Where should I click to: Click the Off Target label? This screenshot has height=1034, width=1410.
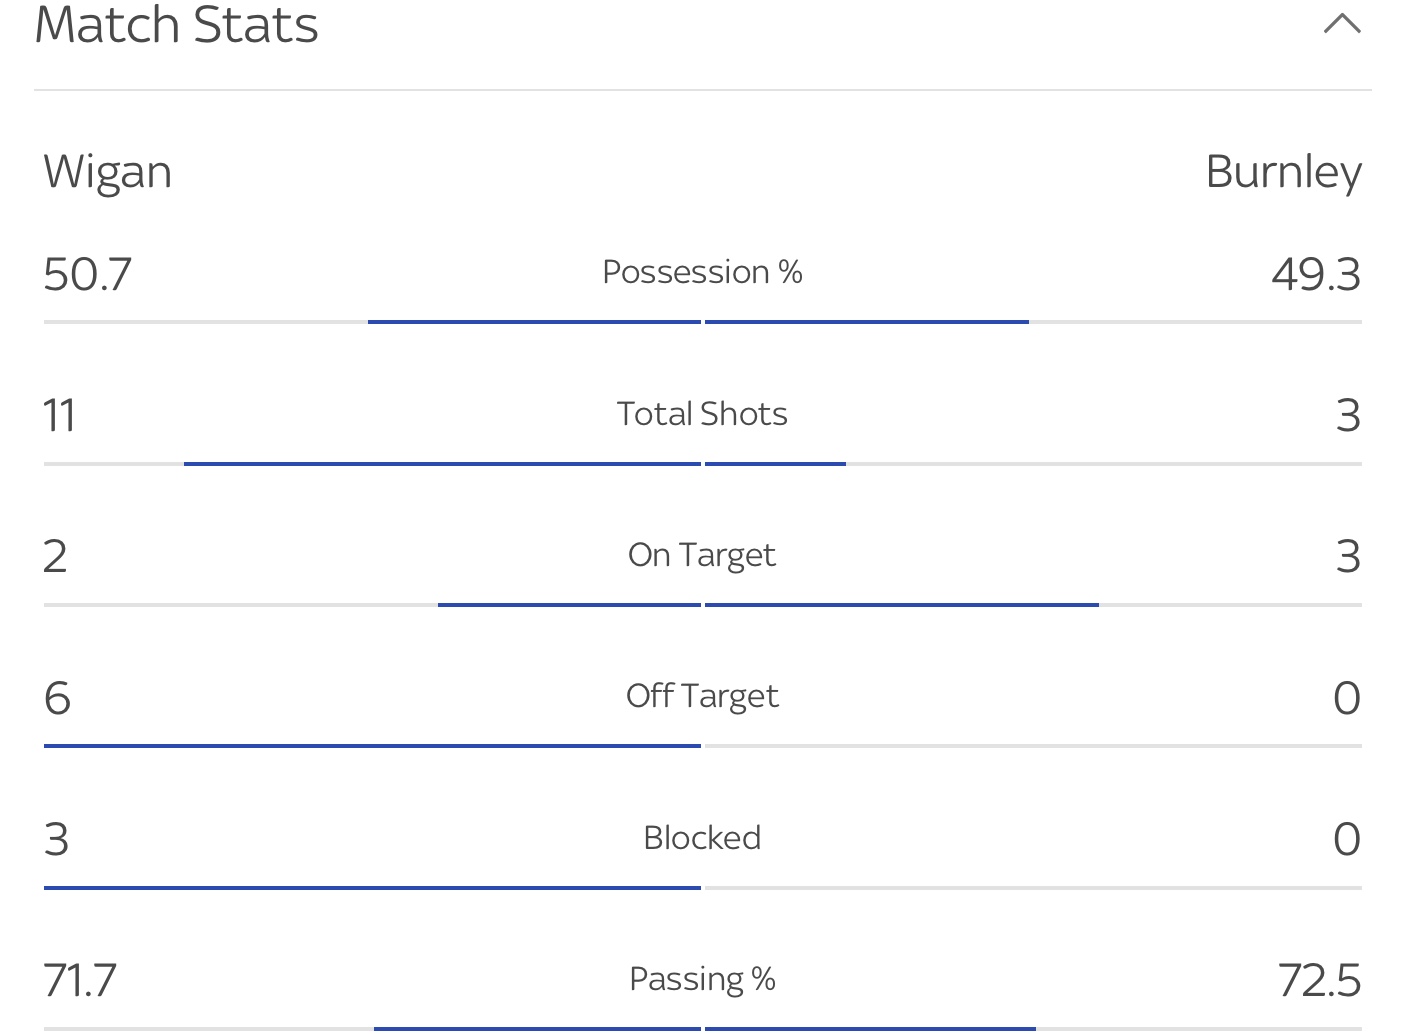click(x=702, y=696)
